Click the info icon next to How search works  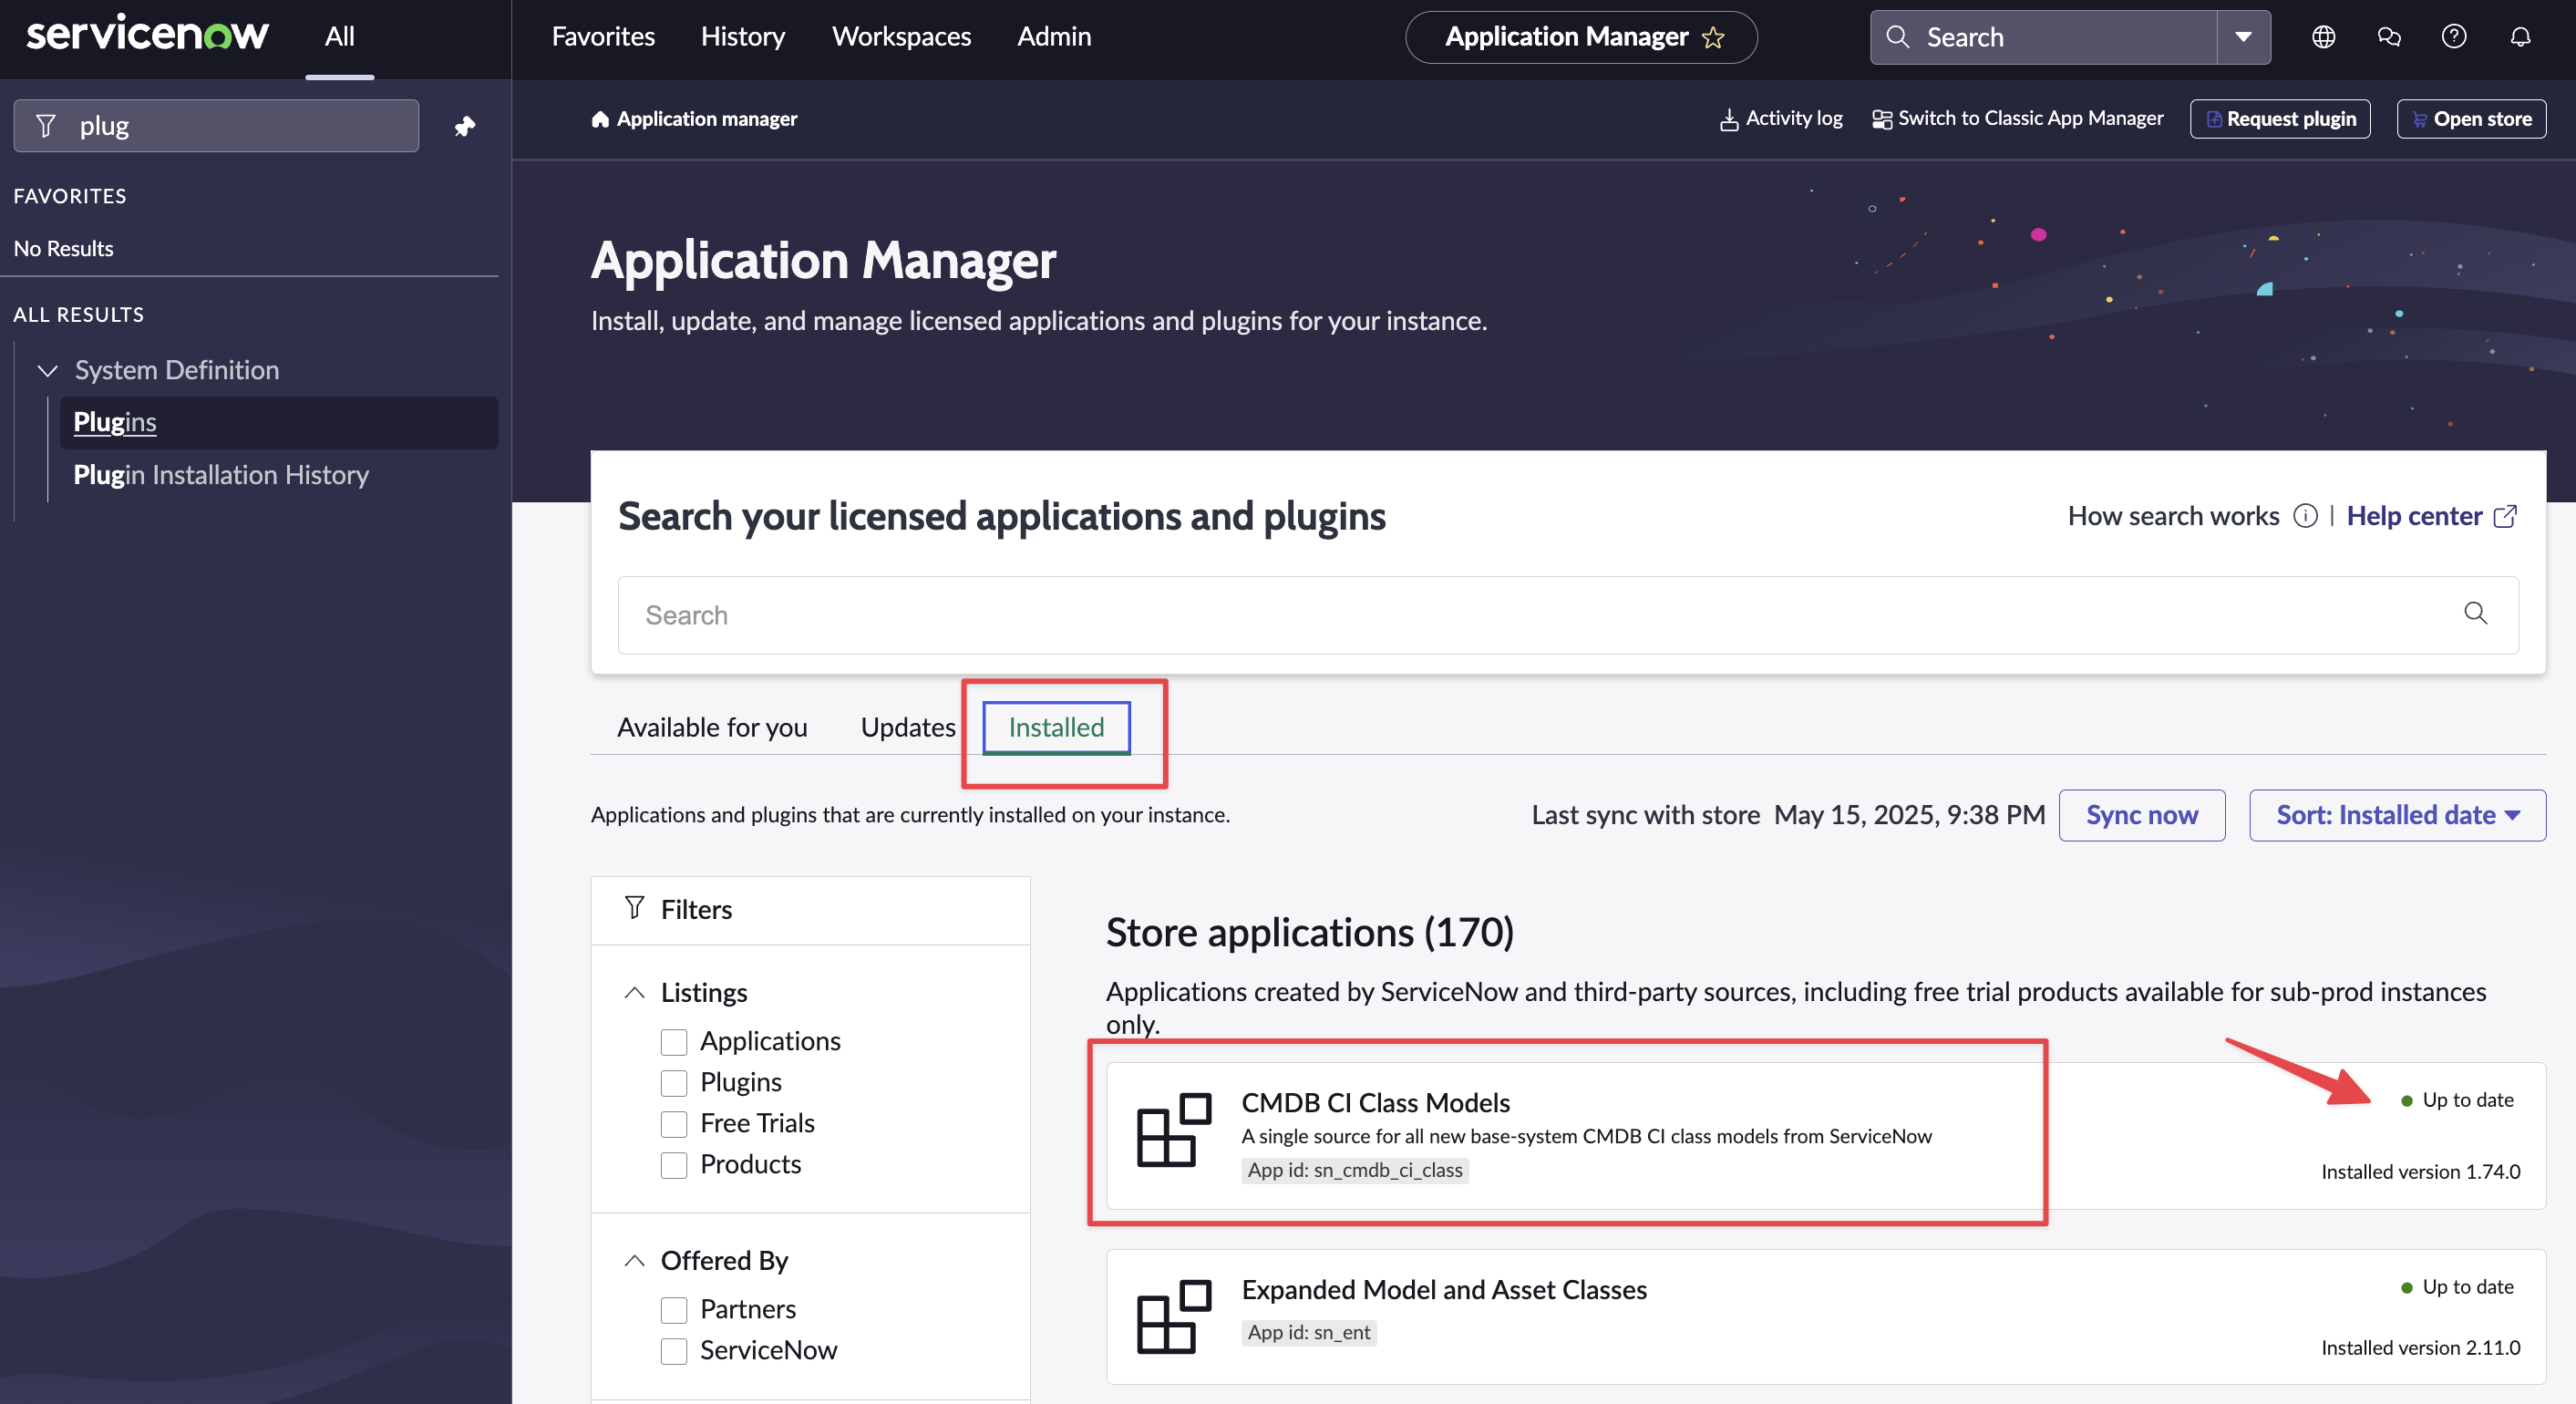(x=2304, y=516)
